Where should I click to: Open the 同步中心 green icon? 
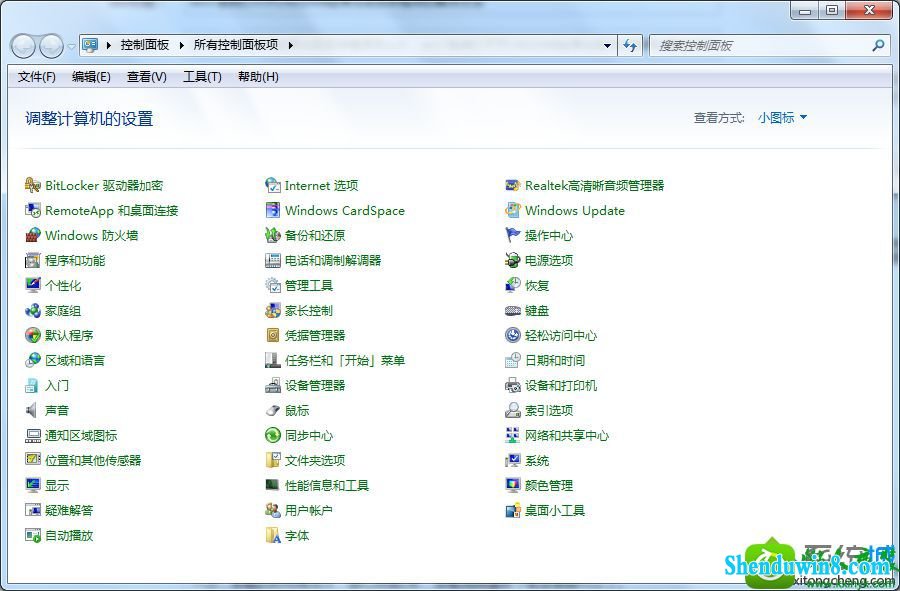[x=273, y=436]
